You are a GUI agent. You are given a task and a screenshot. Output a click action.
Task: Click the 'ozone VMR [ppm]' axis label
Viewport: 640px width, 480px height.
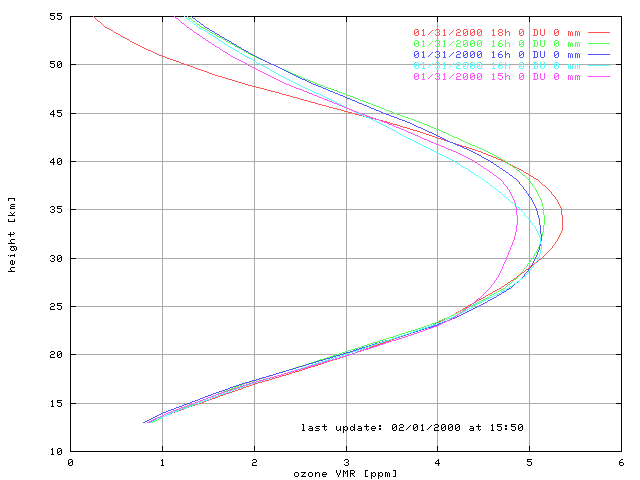pyautogui.click(x=345, y=474)
